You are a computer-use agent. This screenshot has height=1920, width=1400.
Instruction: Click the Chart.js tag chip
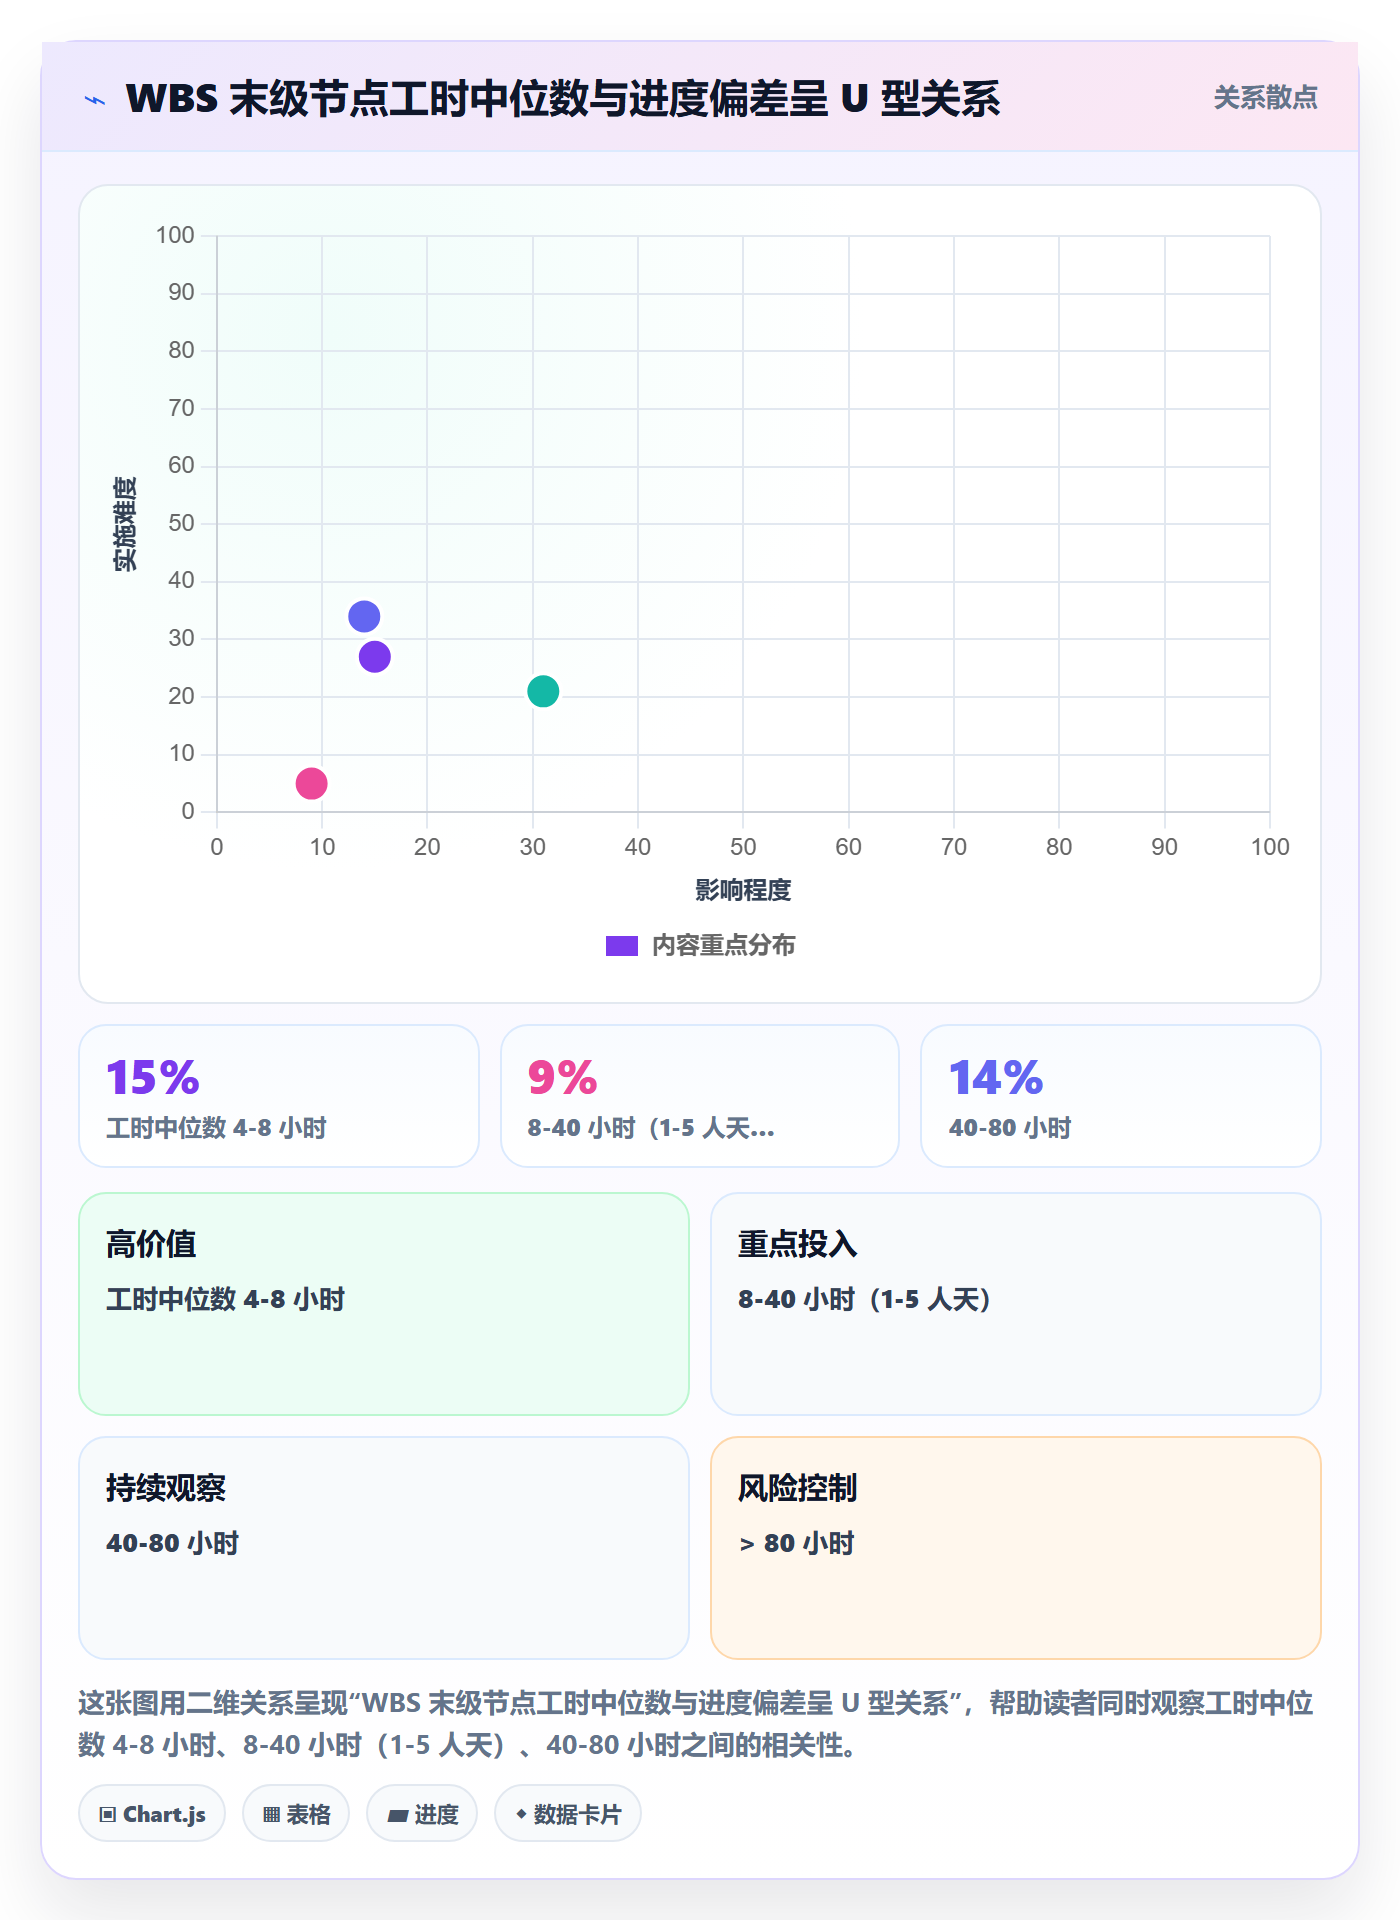152,1814
